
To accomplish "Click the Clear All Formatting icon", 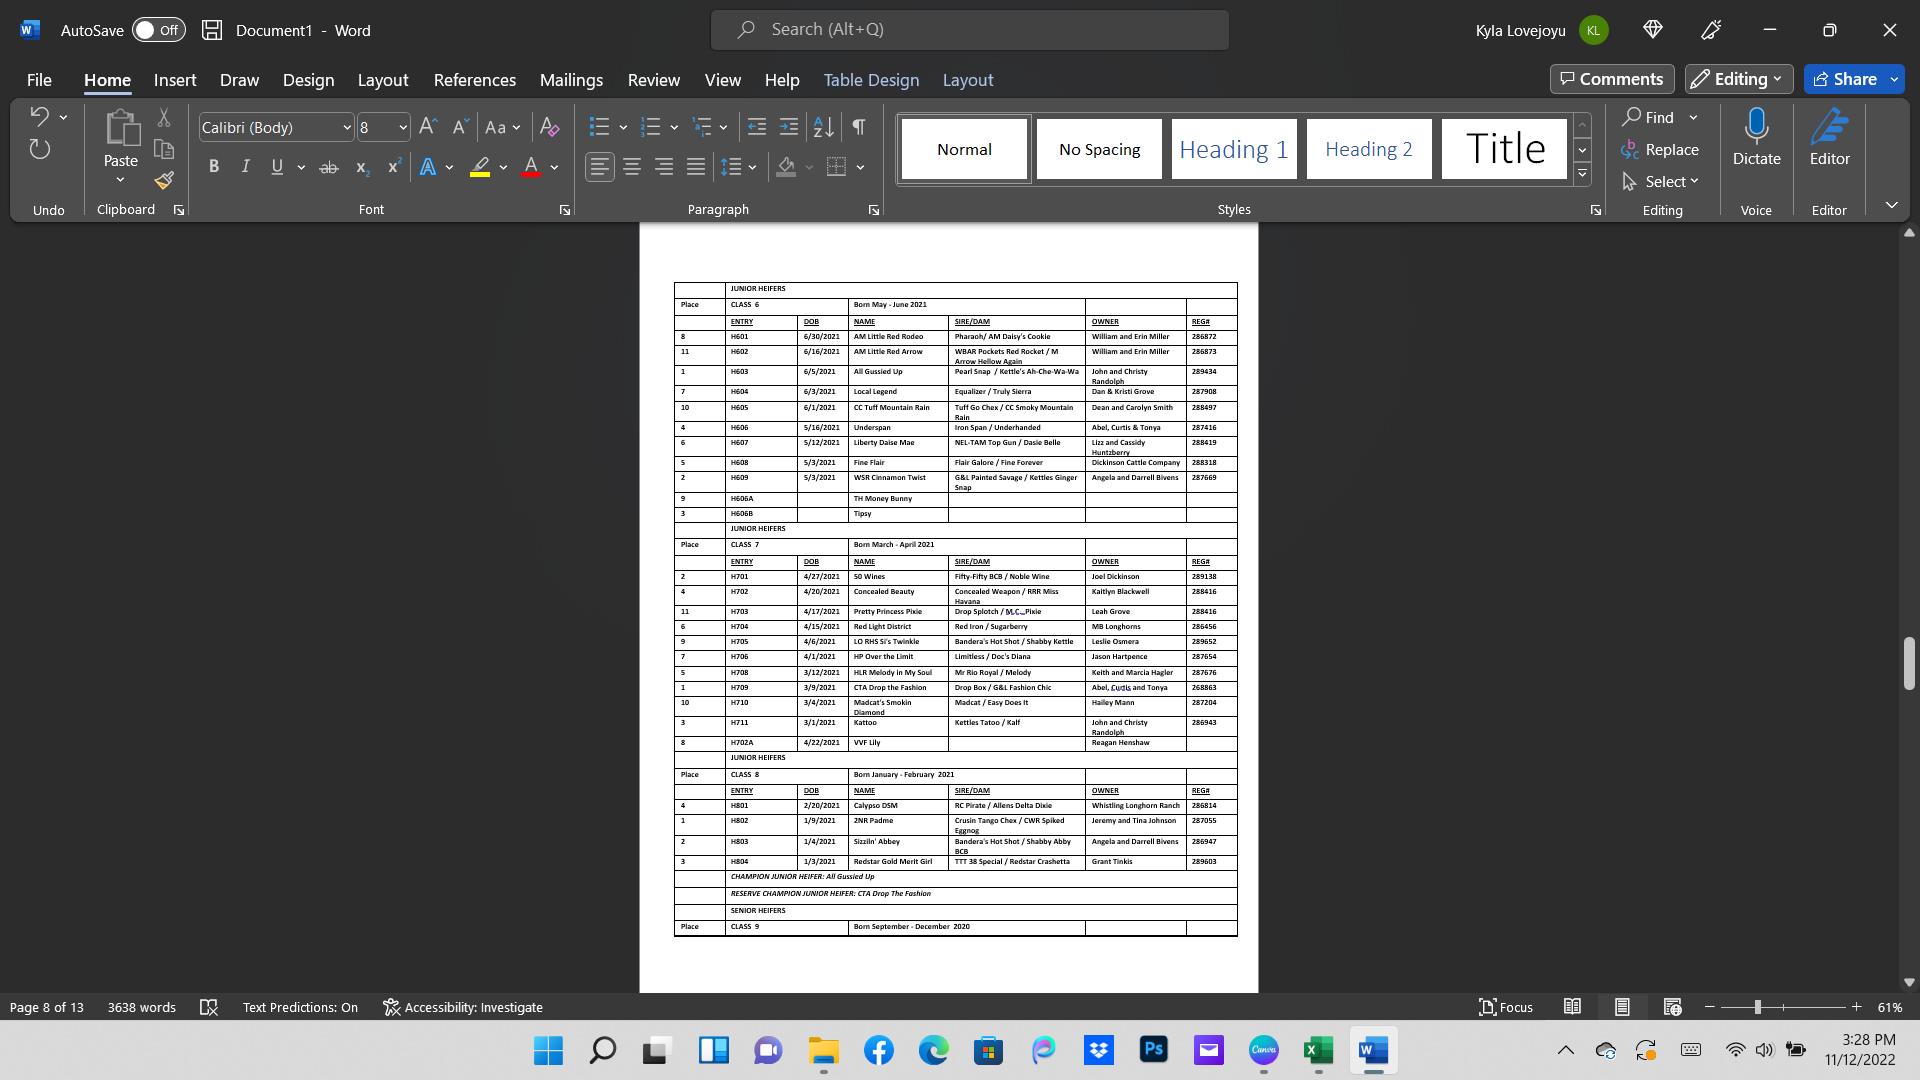I will [549, 127].
